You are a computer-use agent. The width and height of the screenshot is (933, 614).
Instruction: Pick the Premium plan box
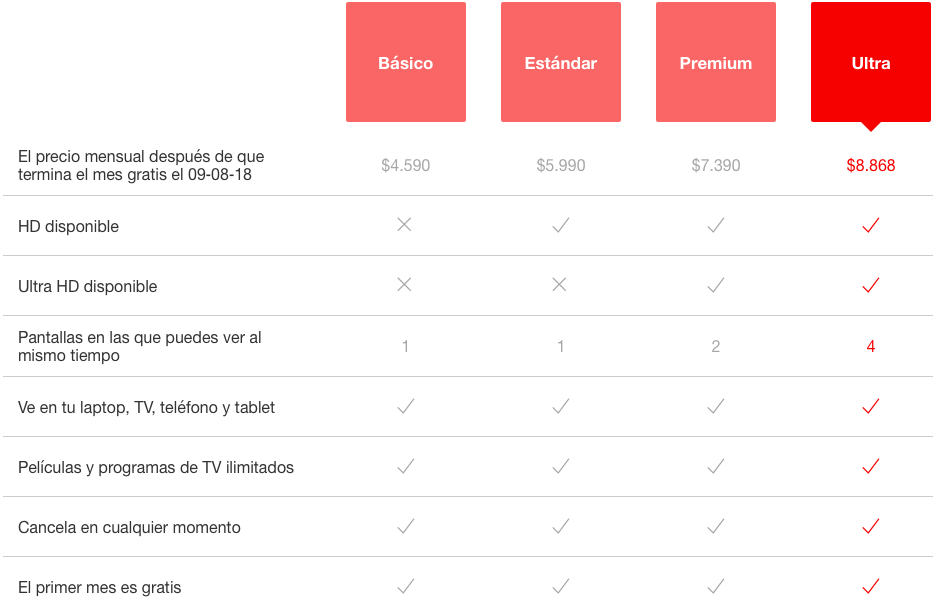coord(715,62)
